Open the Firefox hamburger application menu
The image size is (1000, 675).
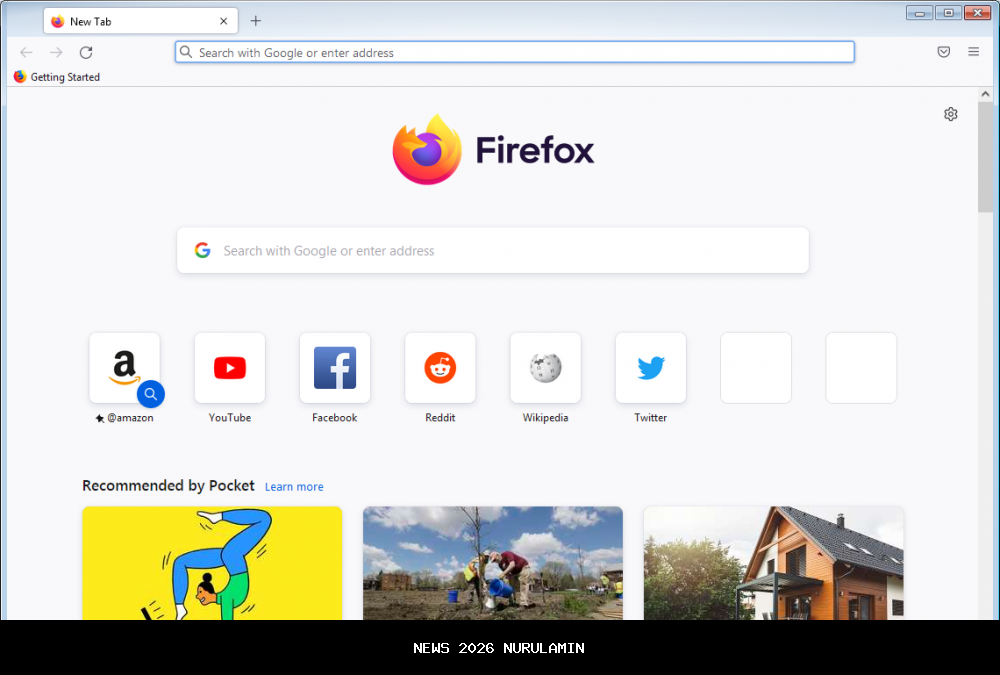[973, 52]
